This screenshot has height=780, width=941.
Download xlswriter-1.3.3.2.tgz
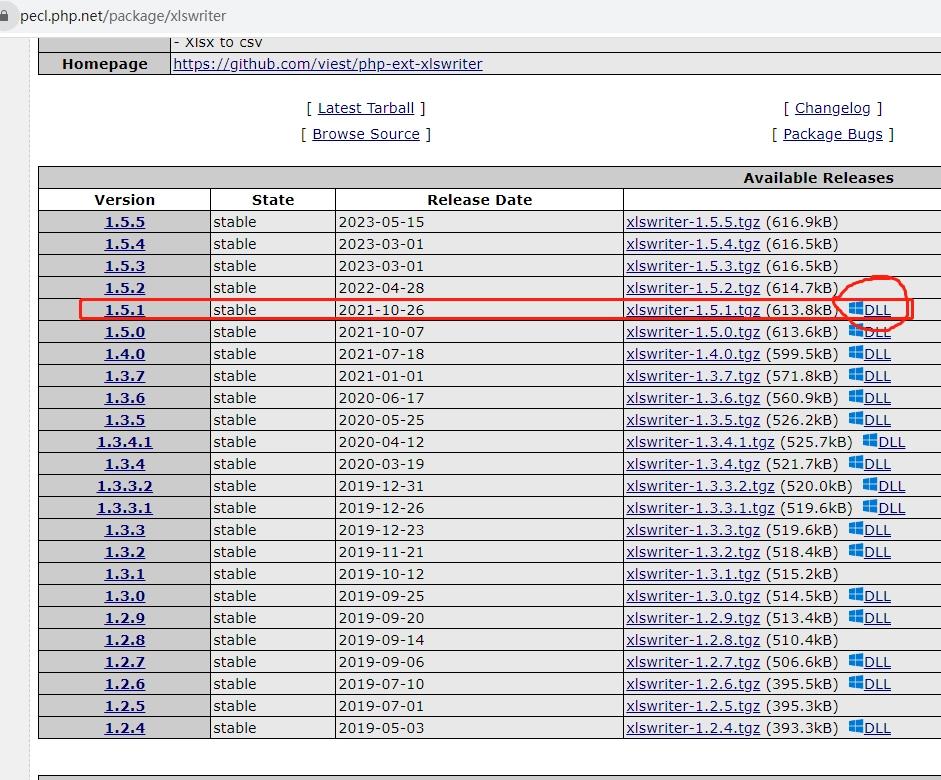coord(700,486)
